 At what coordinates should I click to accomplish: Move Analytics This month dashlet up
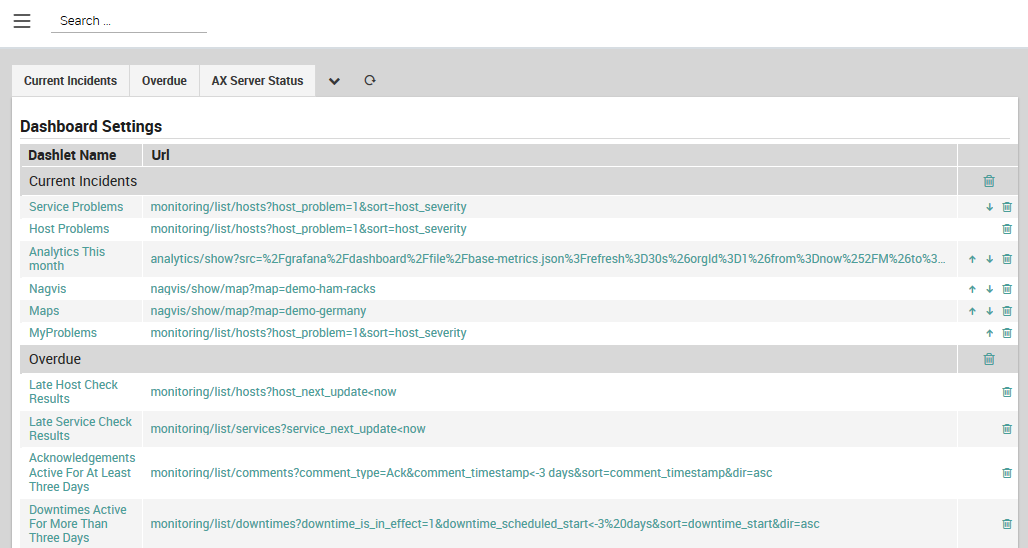[972, 259]
